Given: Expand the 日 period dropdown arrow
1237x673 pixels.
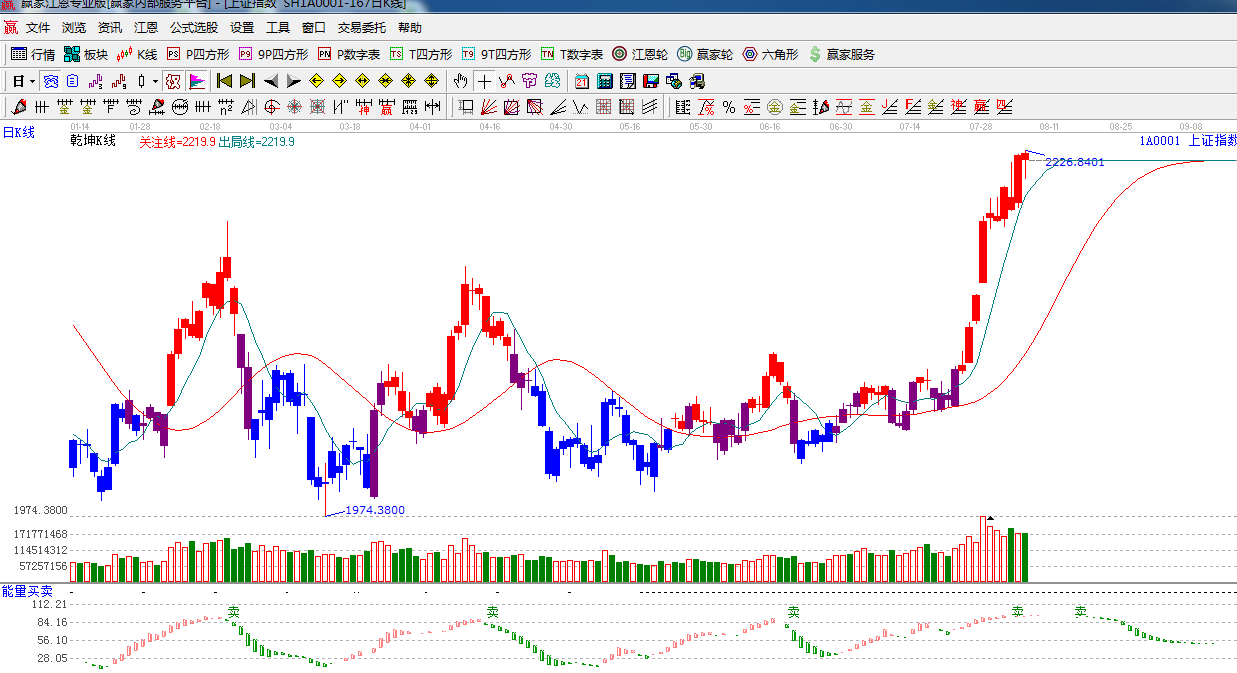Looking at the screenshot, I should [x=32, y=81].
